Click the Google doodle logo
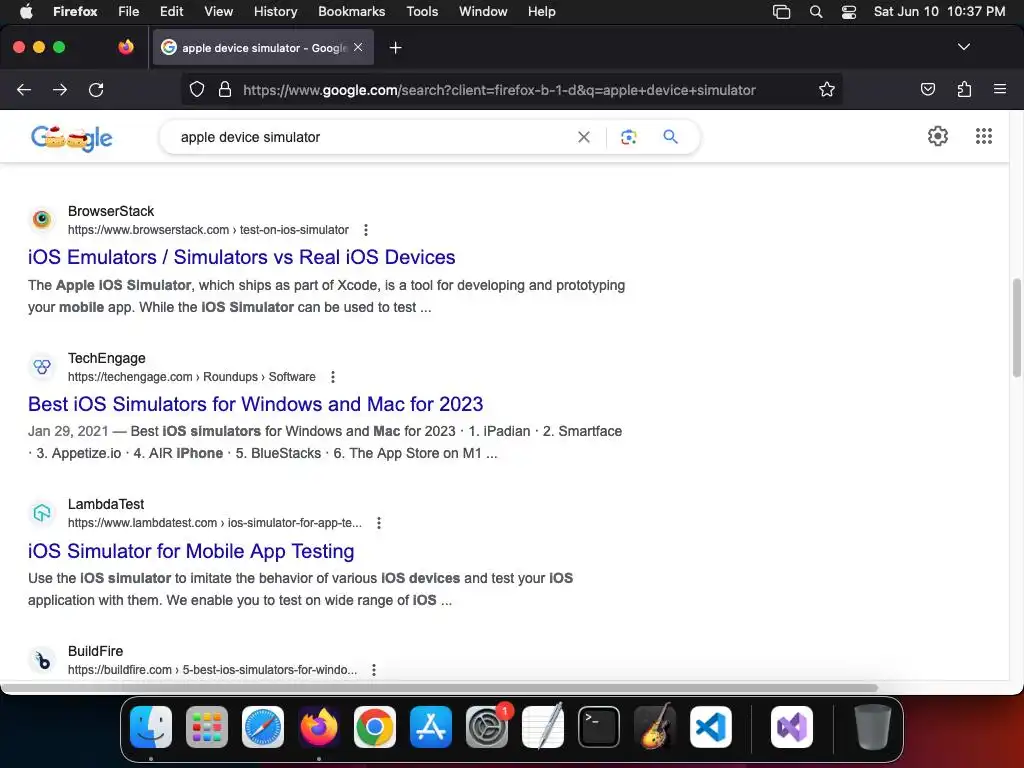Image resolution: width=1024 pixels, height=768 pixels. 72,137
